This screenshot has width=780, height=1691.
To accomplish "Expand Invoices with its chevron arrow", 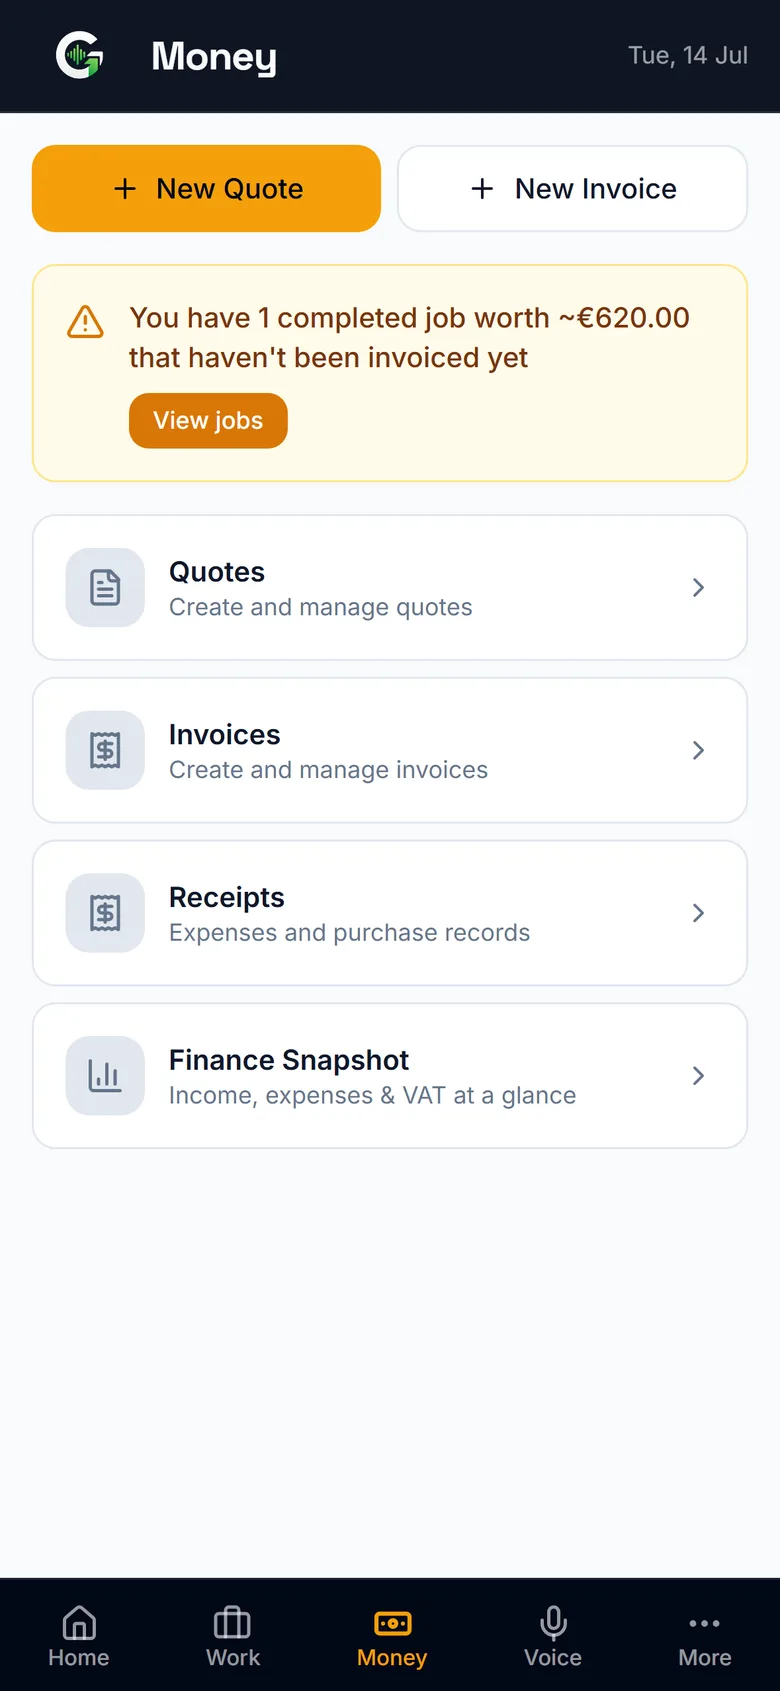I will [x=698, y=750].
